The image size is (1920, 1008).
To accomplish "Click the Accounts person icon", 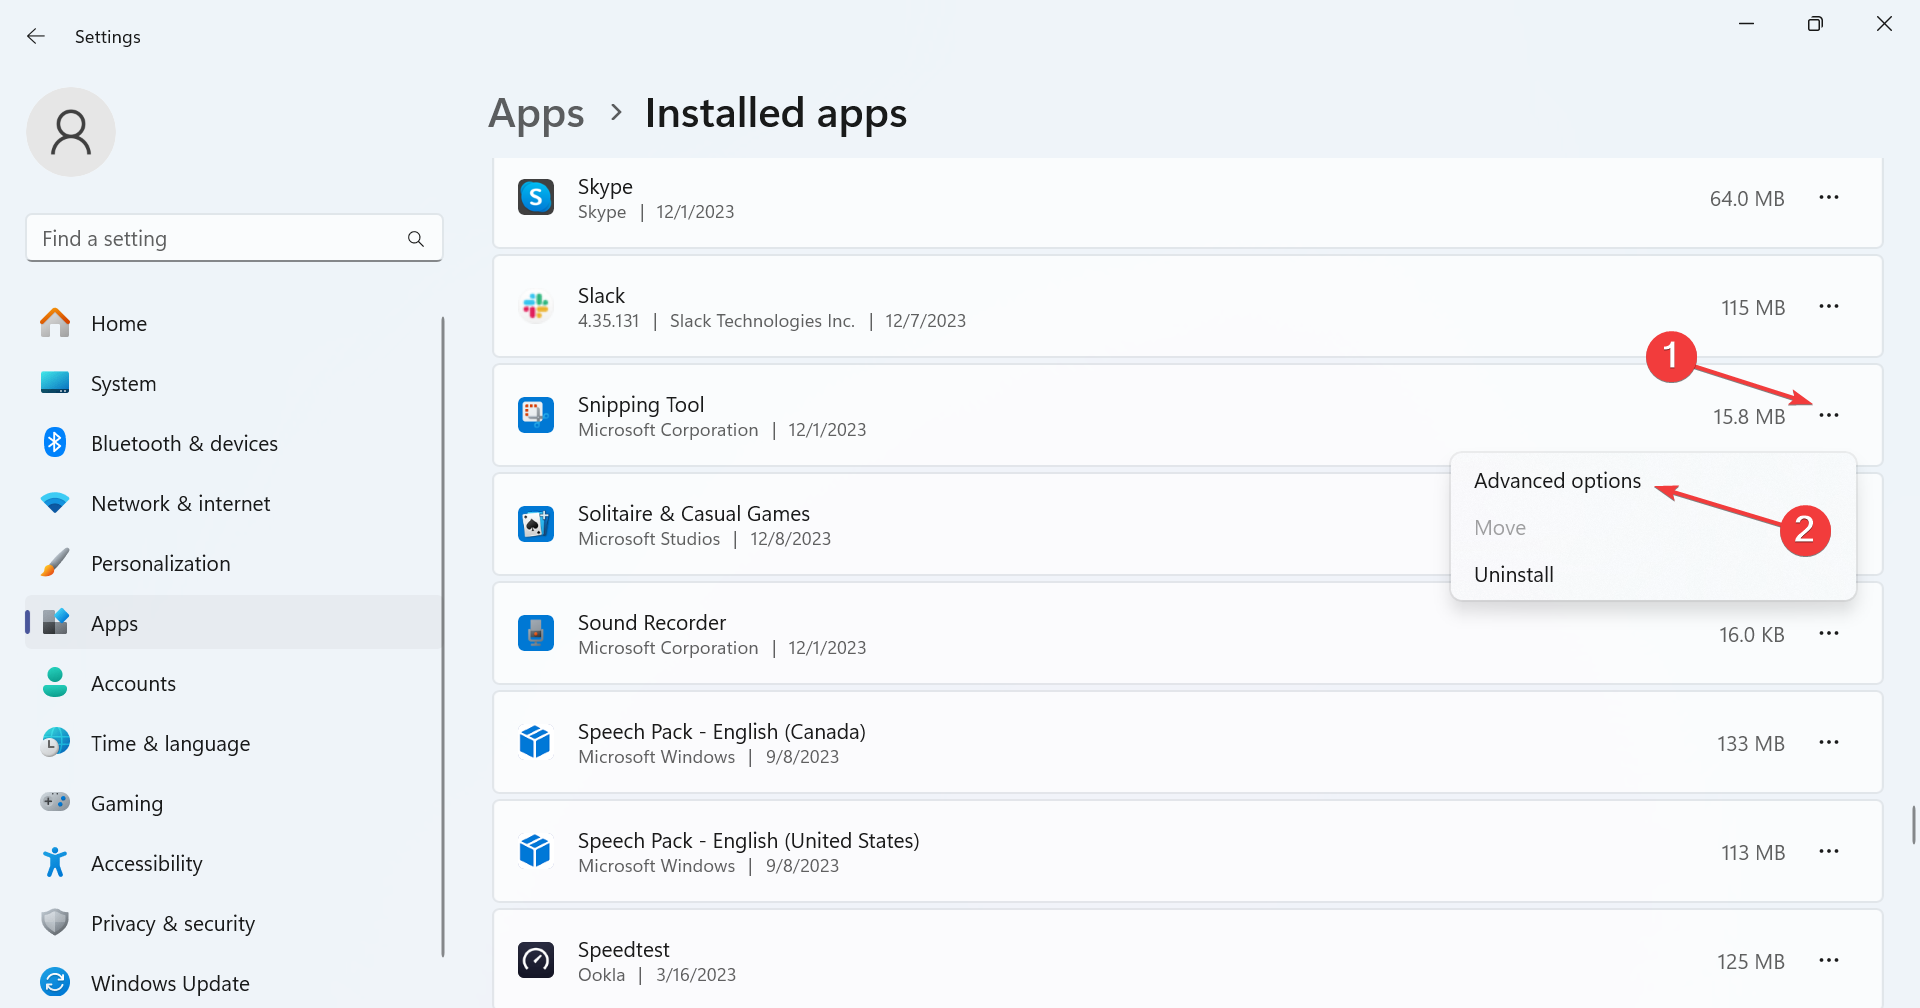I will click(55, 682).
